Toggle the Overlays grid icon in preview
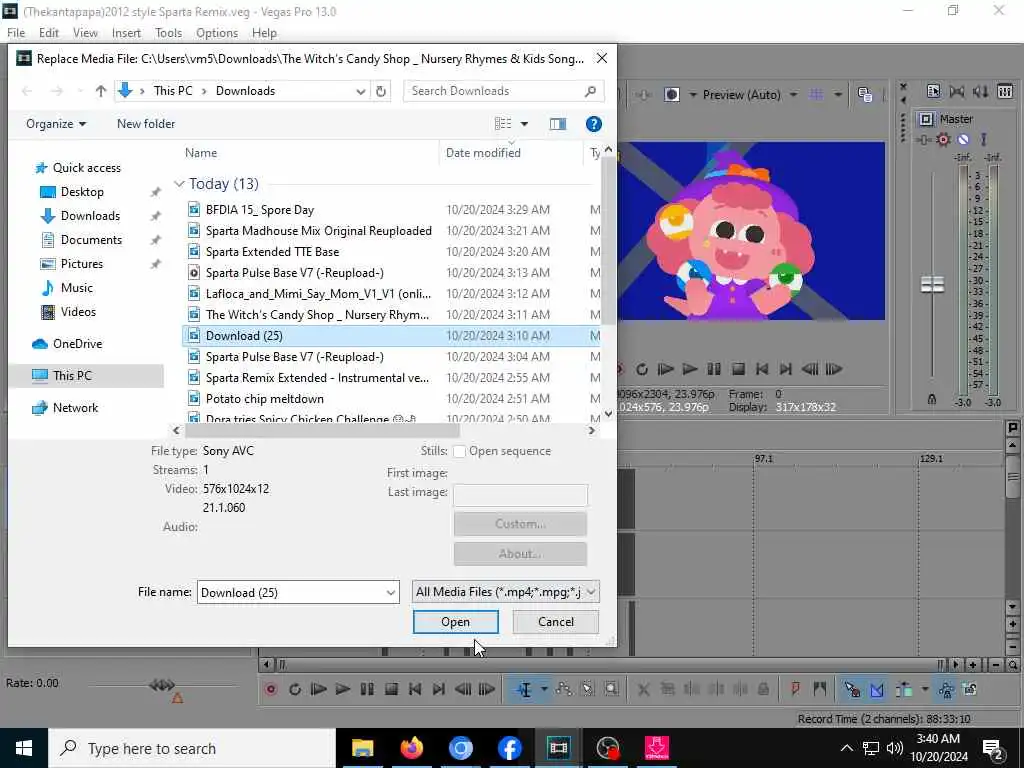Image resolution: width=1024 pixels, height=768 pixels. 816,95
